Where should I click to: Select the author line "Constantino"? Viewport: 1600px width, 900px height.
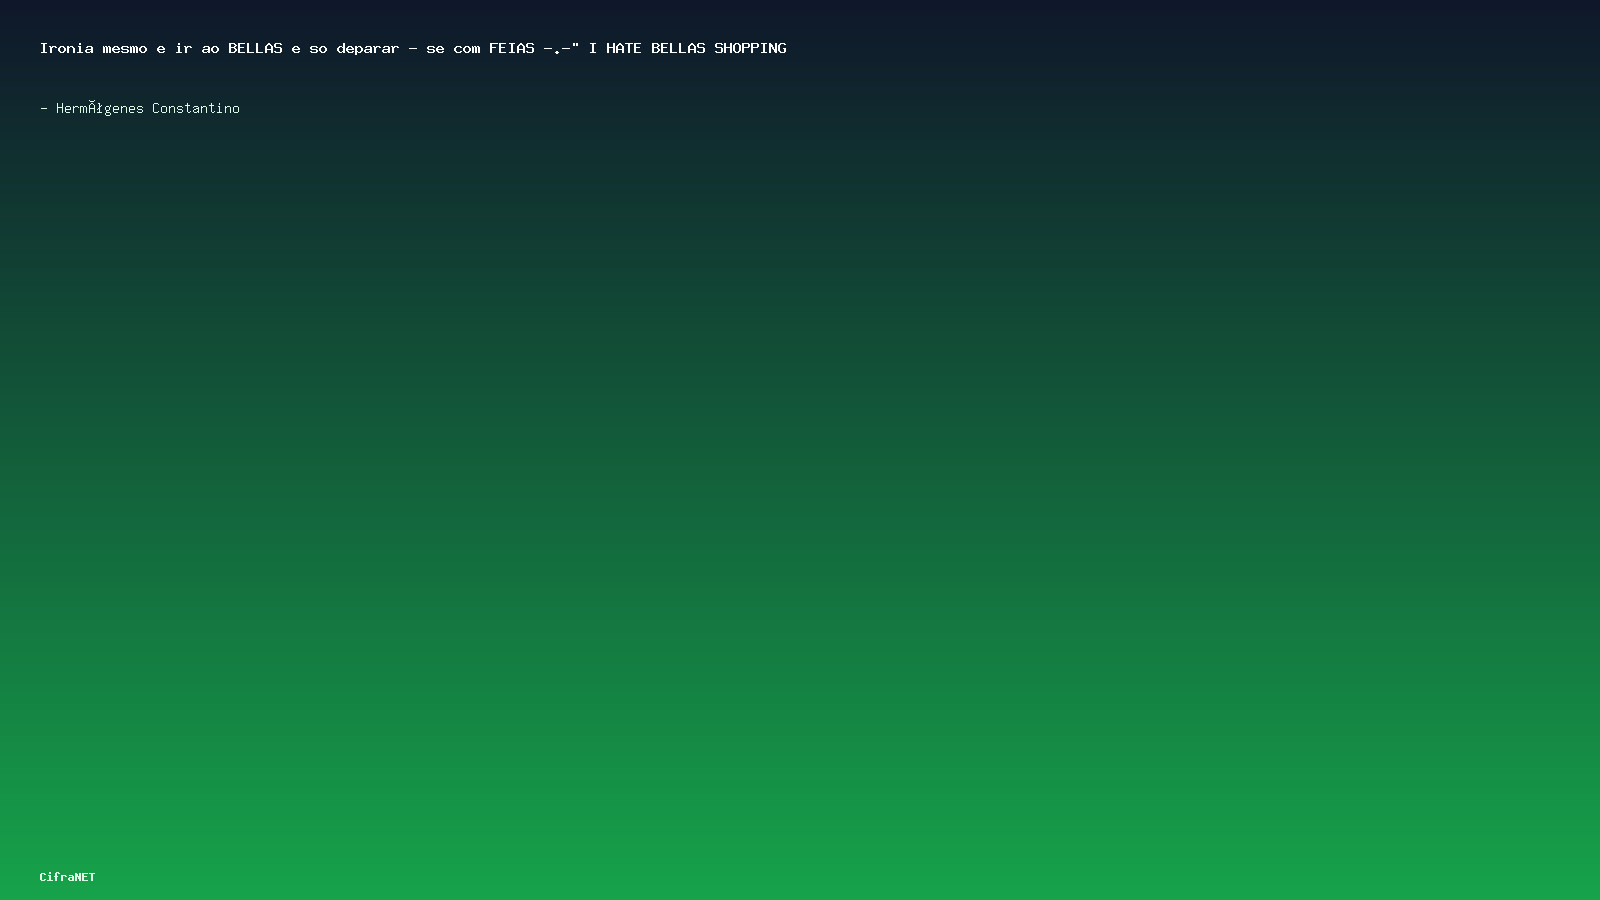coord(140,108)
